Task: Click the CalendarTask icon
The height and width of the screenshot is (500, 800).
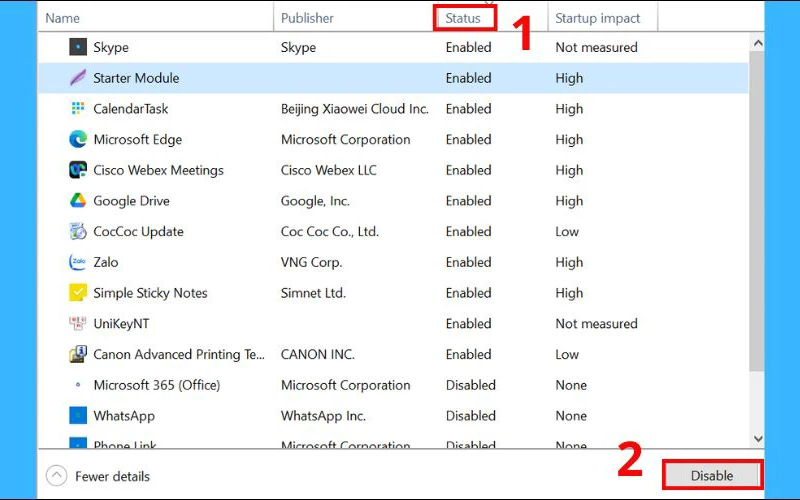Action: coord(78,109)
